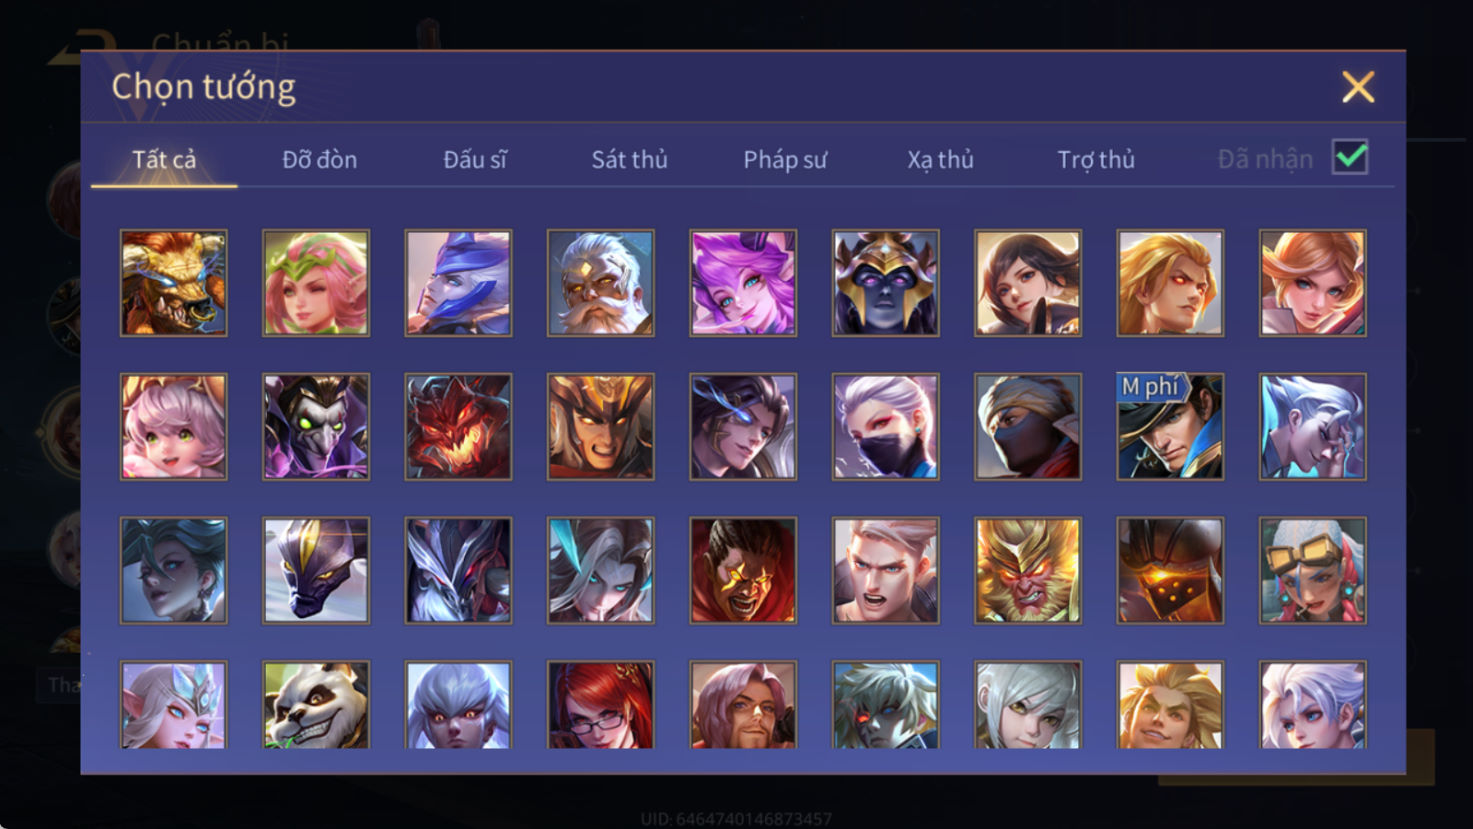Open the Đấu sĩ tab
The width and height of the screenshot is (1473, 829).
point(475,160)
